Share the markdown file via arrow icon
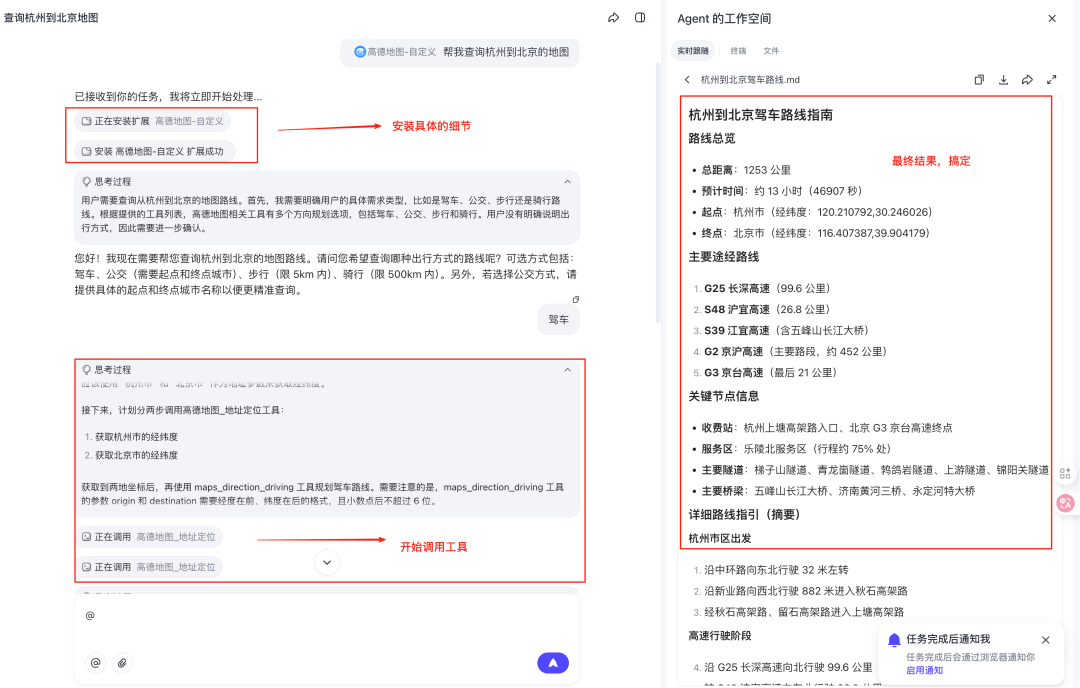The width and height of the screenshot is (1080, 688). pos(1027,80)
